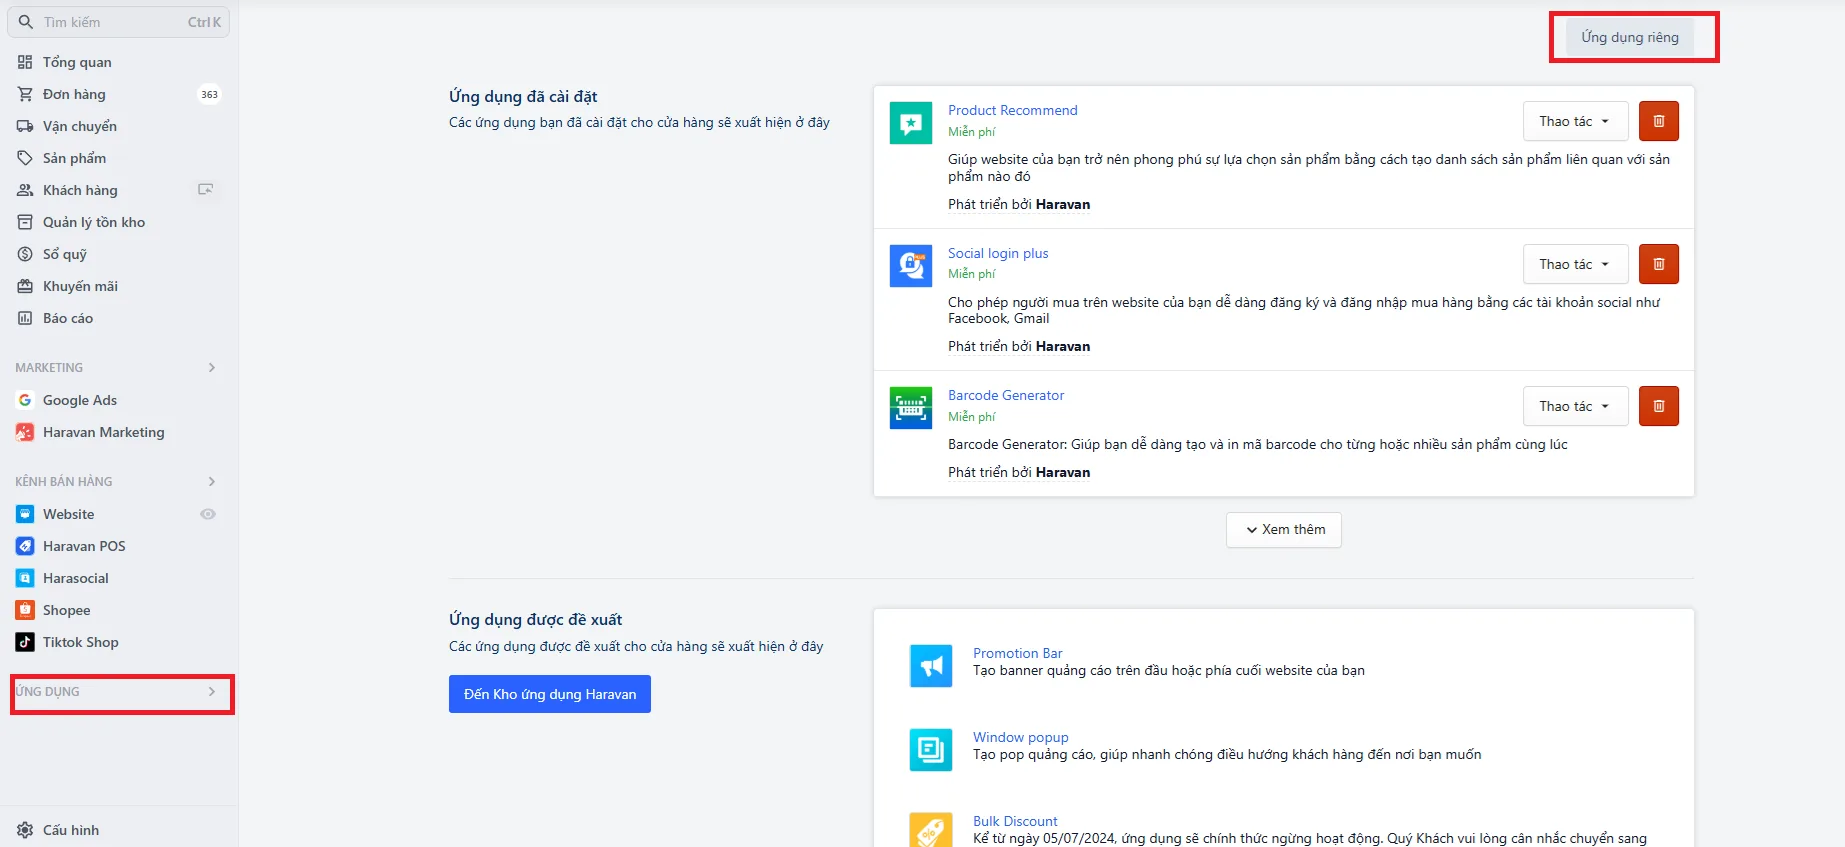The height and width of the screenshot is (847, 1845).
Task: Click the Window popup app icon
Action: coord(931,750)
